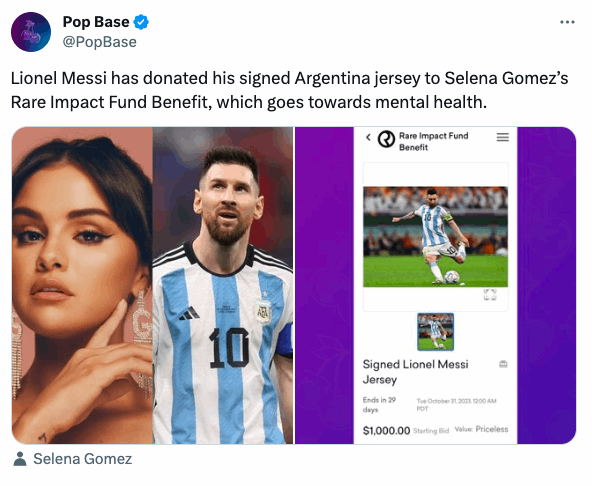Open the Pop Base display name
Screen dimensions: 592x486
[x=96, y=22]
